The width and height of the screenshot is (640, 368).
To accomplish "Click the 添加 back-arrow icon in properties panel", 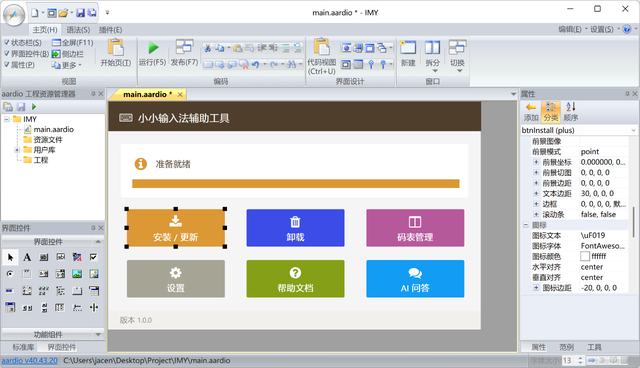I will point(531,107).
